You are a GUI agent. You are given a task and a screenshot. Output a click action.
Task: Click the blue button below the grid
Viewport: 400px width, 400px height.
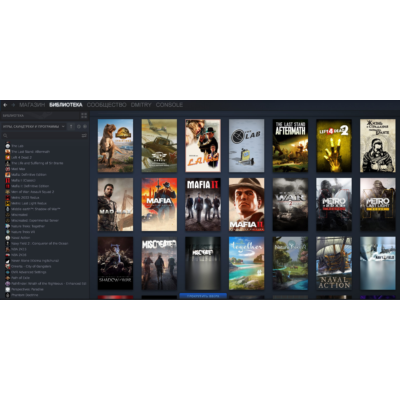(203, 296)
